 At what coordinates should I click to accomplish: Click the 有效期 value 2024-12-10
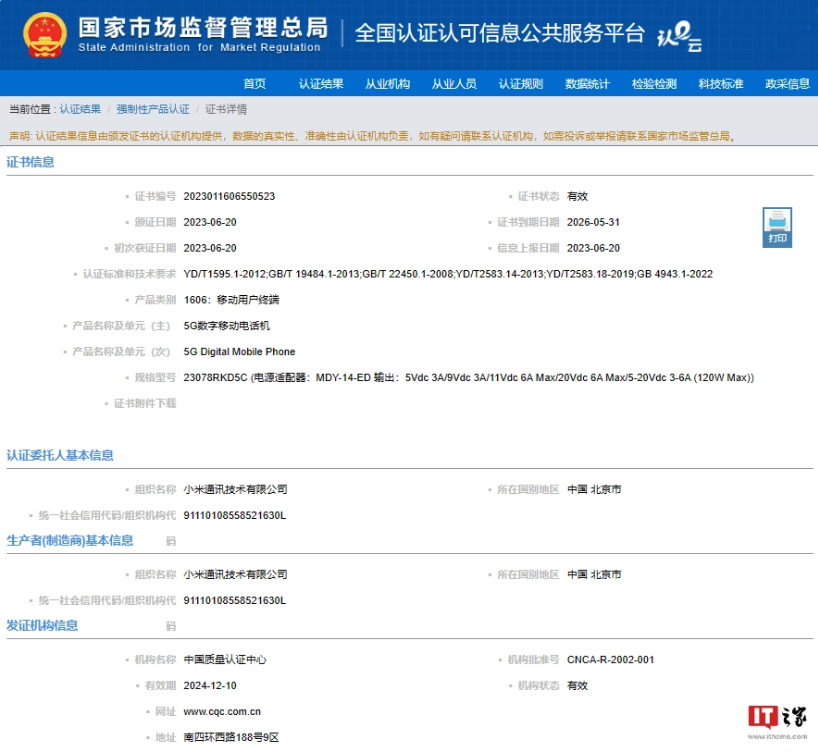click(210, 686)
